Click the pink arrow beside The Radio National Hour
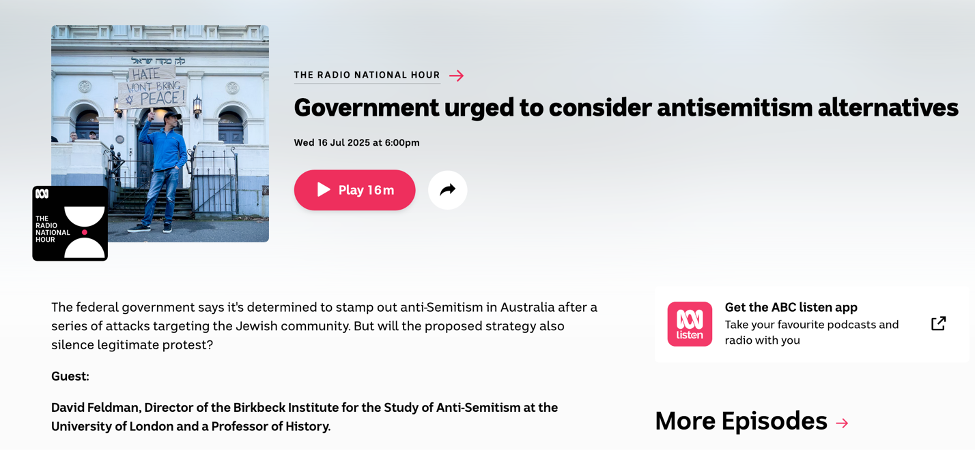 click(457, 75)
